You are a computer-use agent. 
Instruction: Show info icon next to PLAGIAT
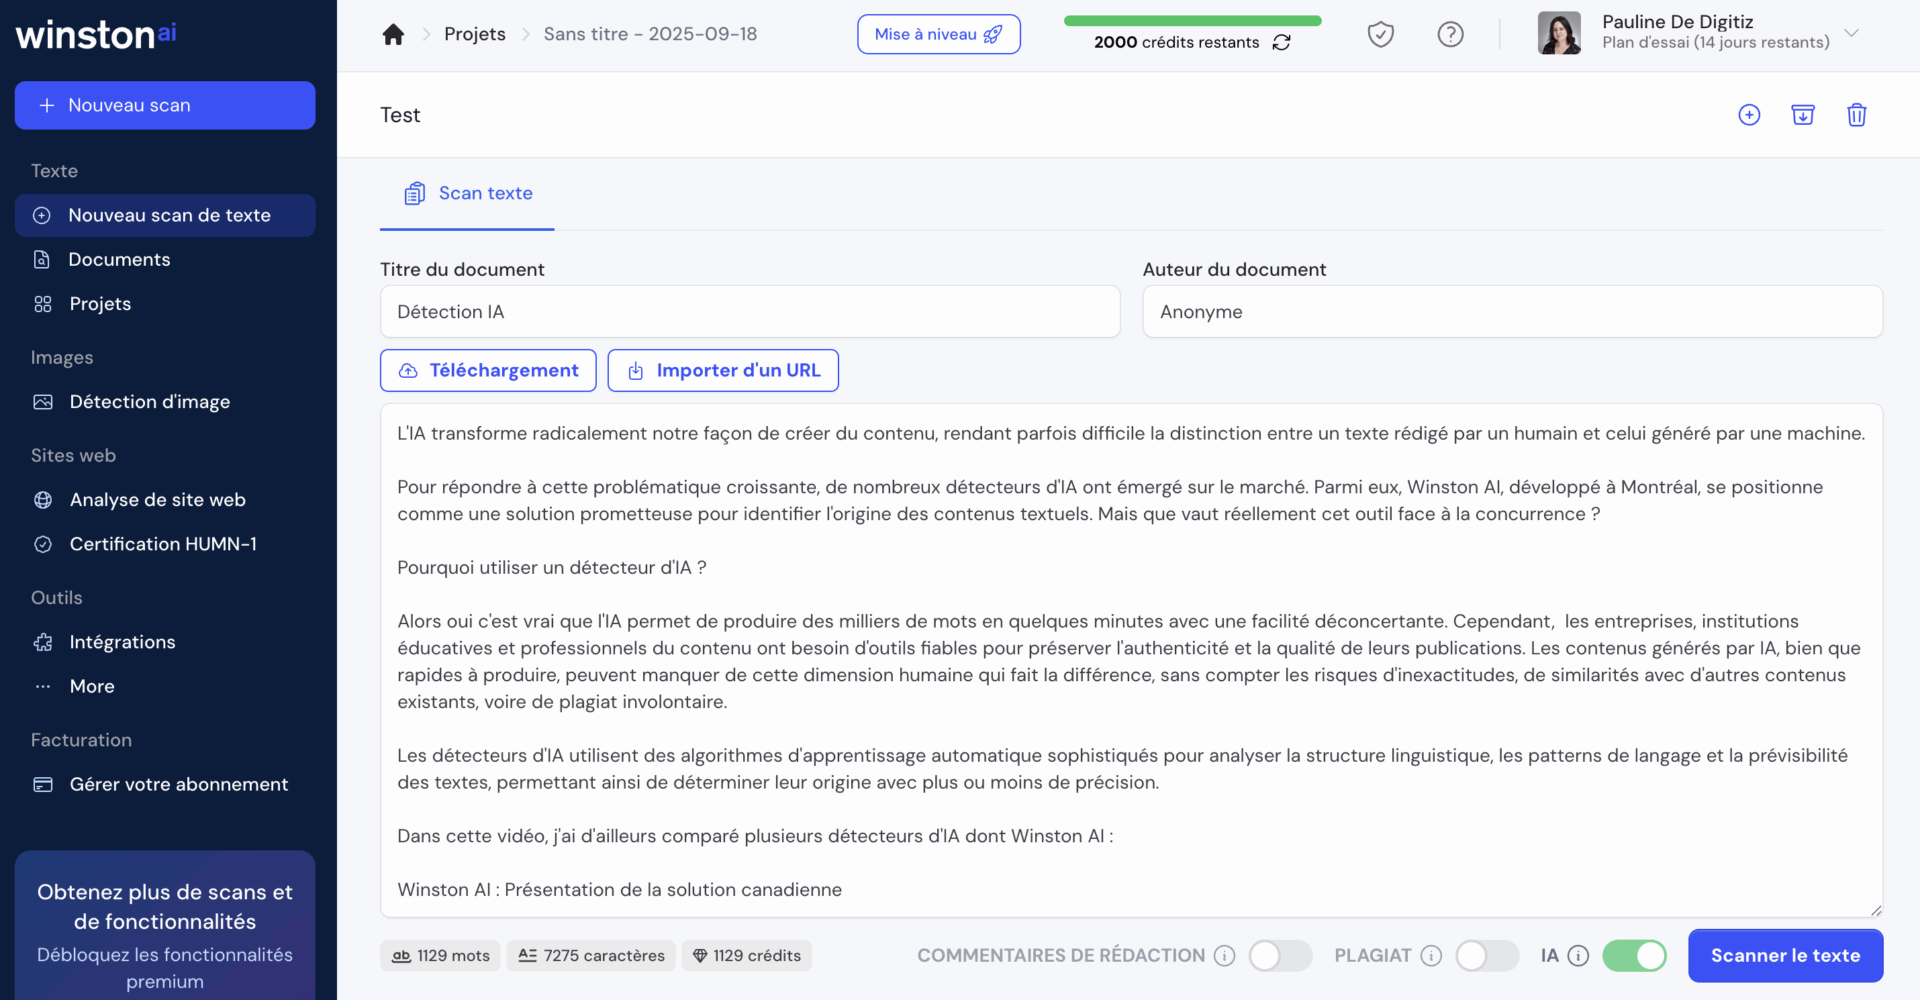coord(1432,956)
